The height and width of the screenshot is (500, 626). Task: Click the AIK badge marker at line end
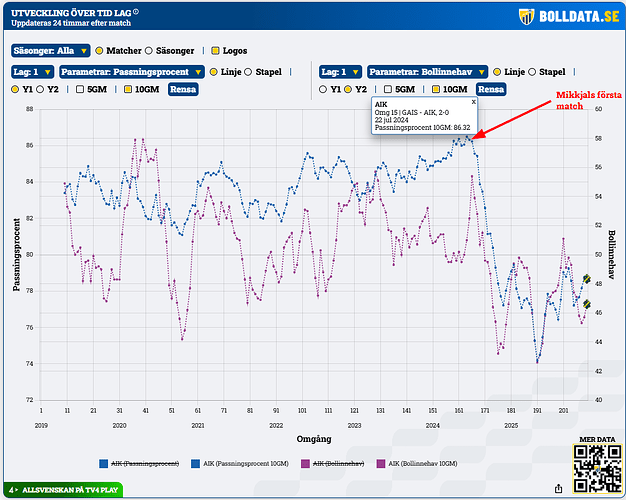(587, 280)
